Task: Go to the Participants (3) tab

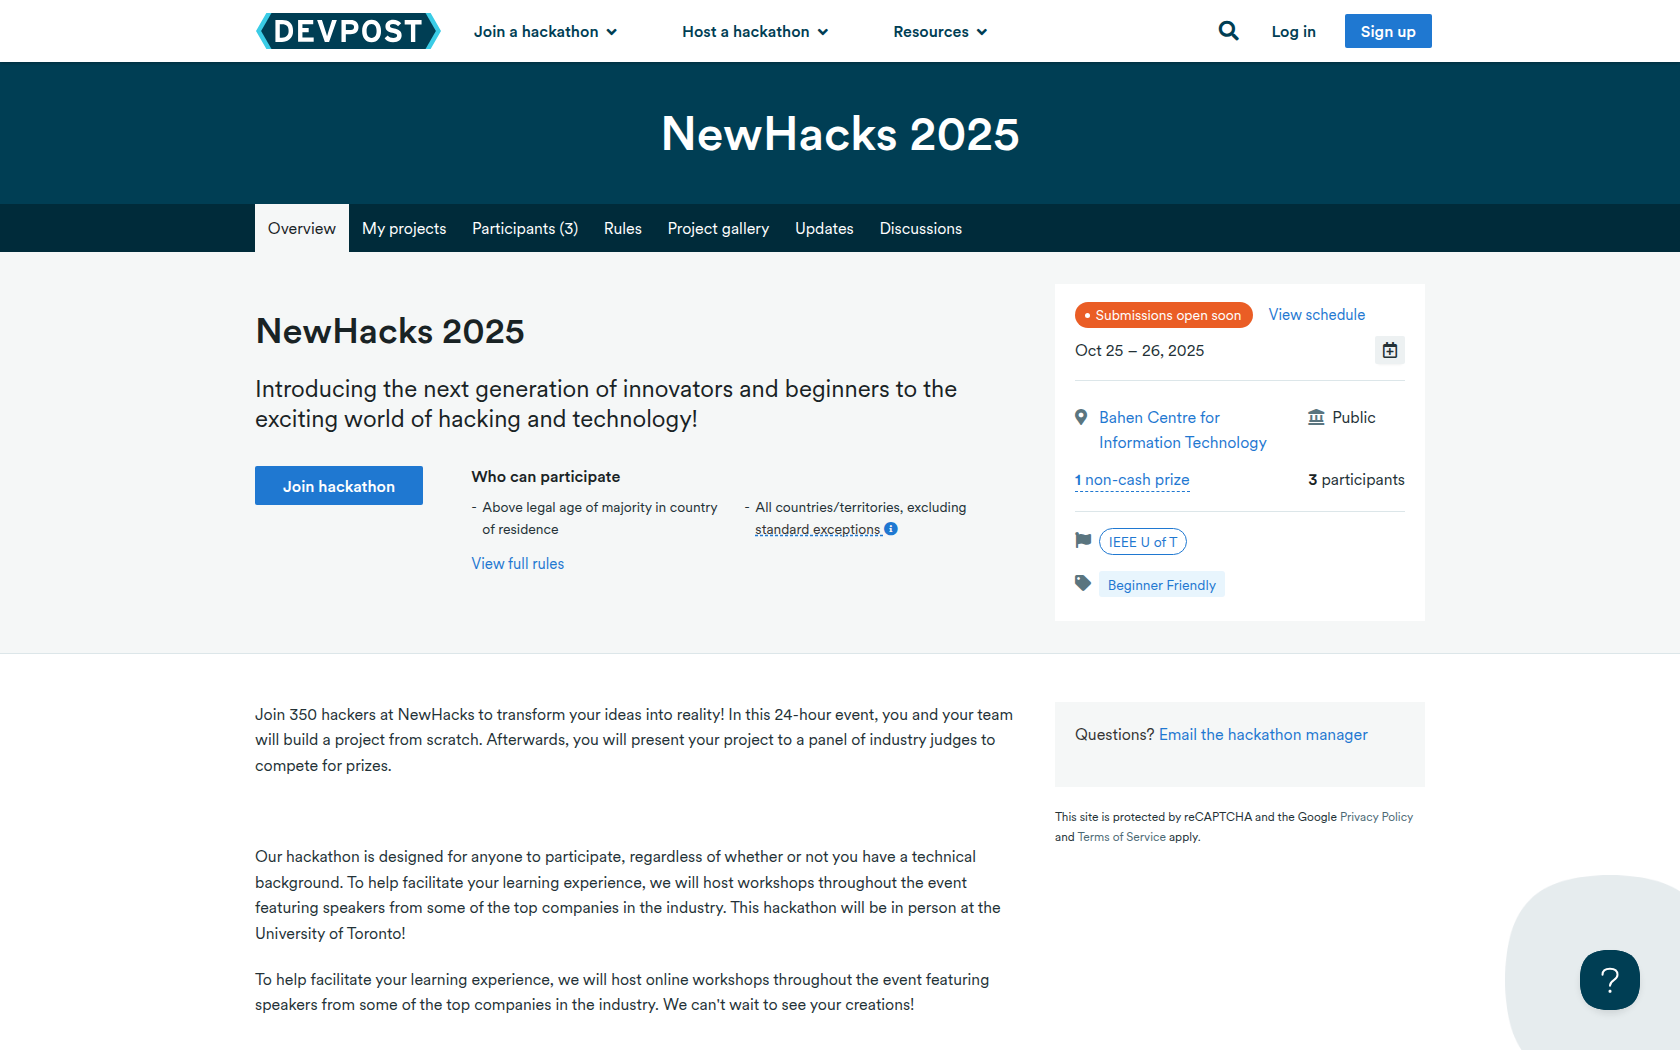Action: (x=524, y=229)
